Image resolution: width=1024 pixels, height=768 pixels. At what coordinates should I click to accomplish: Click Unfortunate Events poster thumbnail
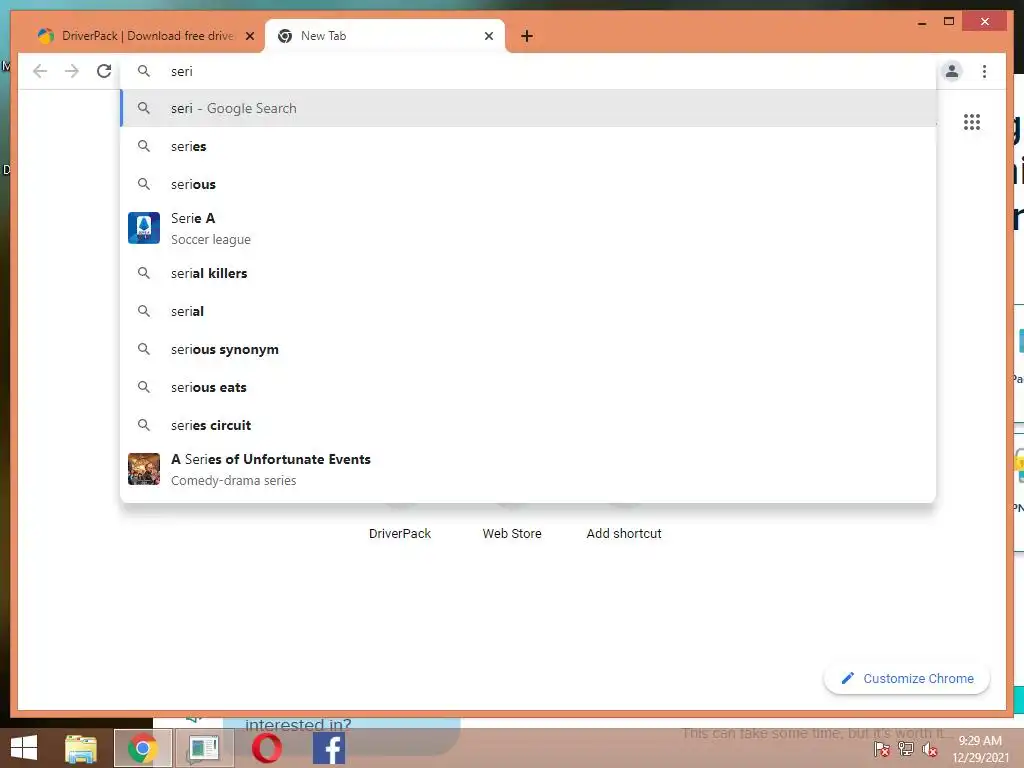[x=144, y=469]
